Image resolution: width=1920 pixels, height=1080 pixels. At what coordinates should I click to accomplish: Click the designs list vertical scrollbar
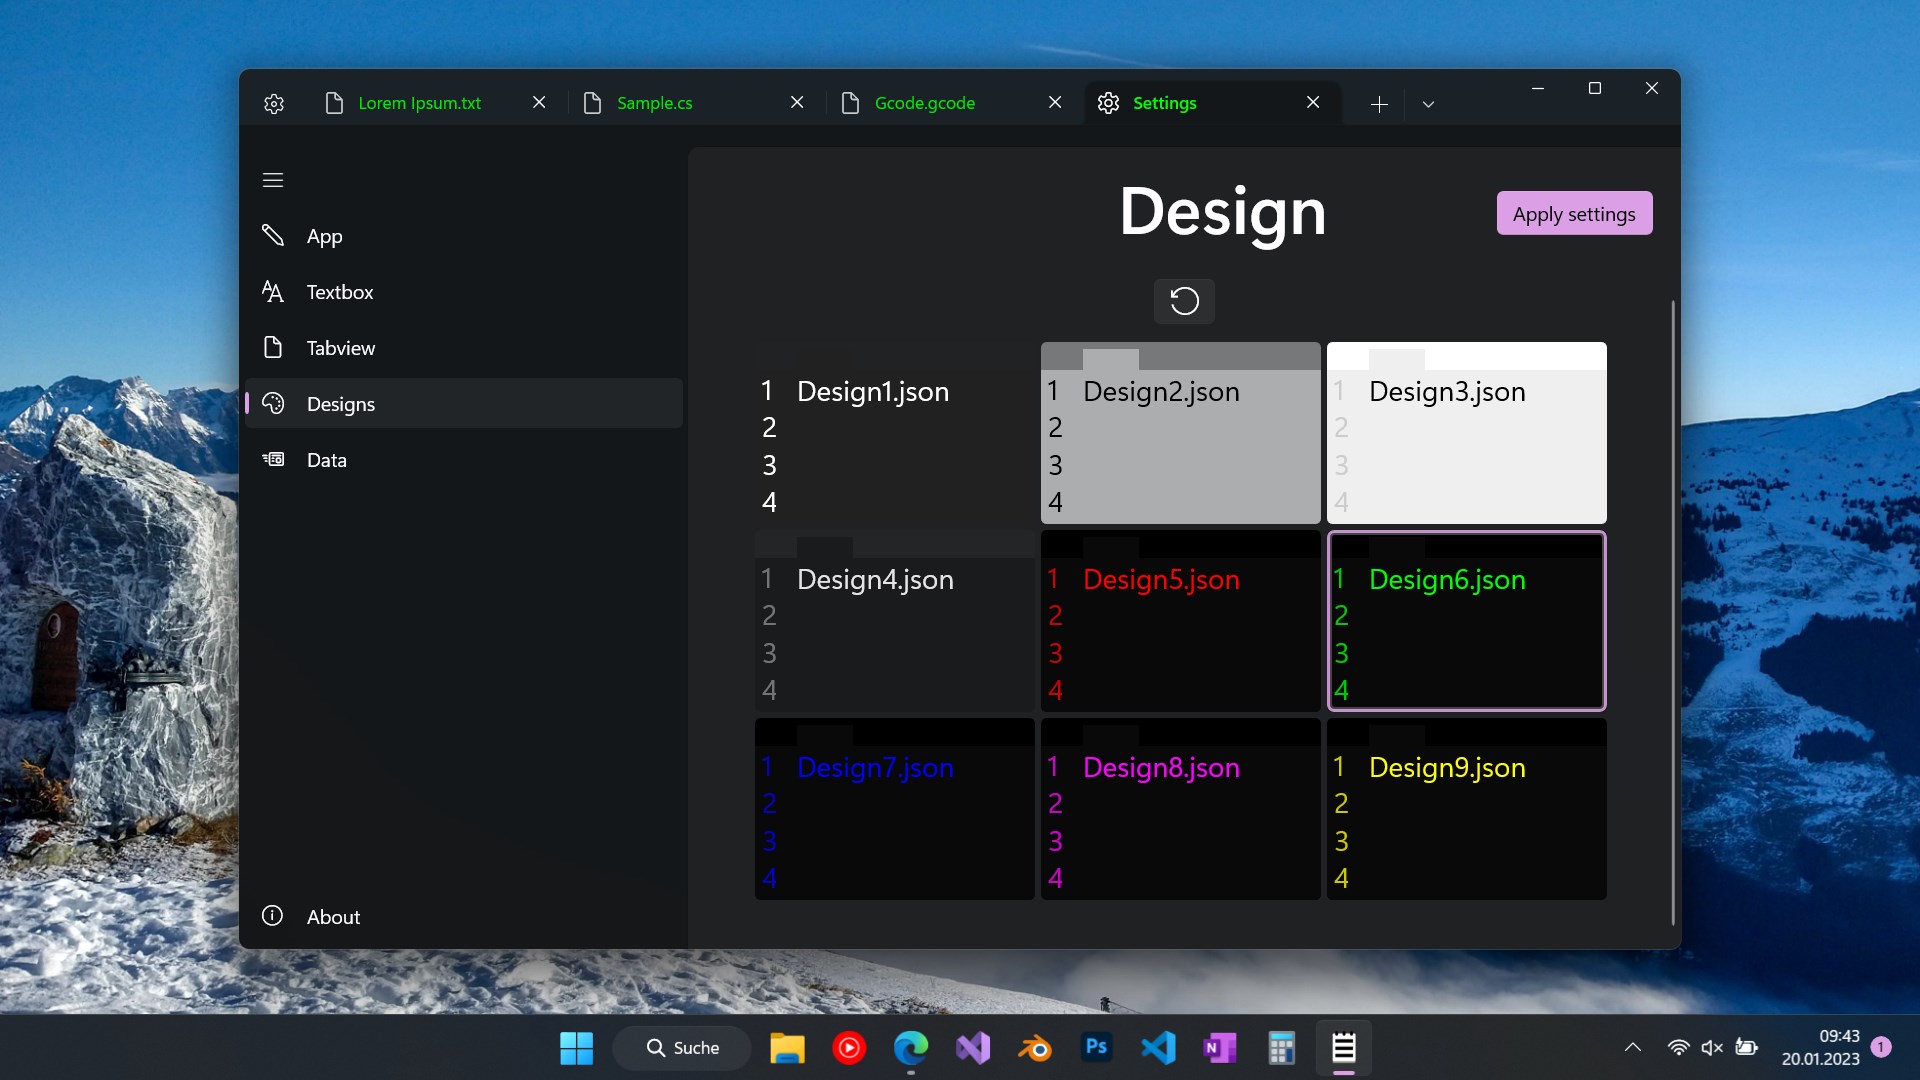1673,610
